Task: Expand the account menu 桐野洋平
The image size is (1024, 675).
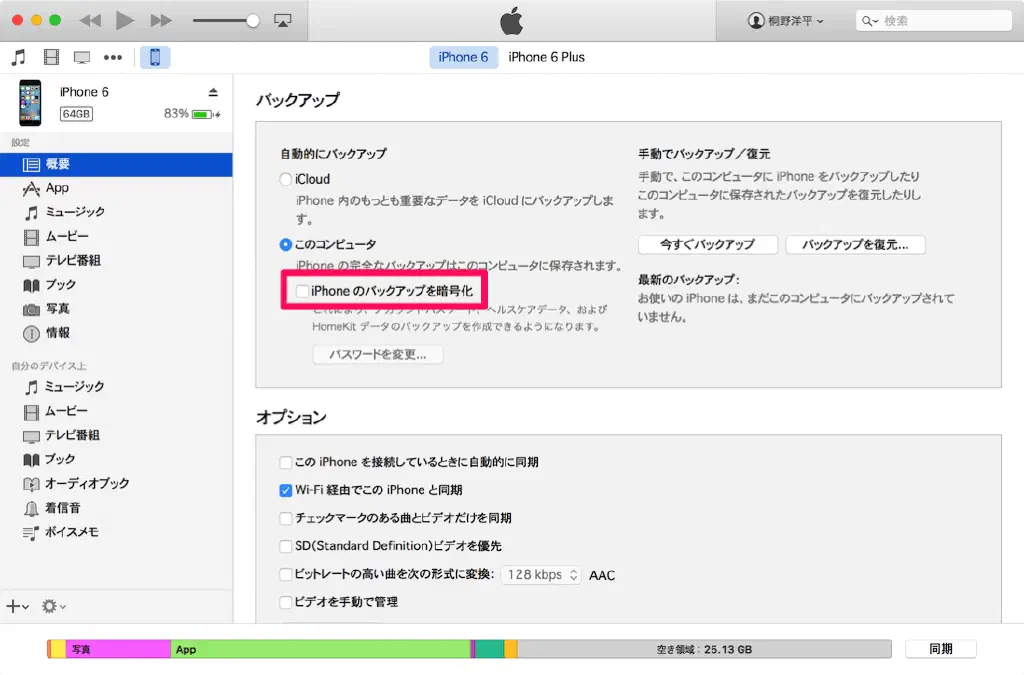Action: tap(785, 21)
